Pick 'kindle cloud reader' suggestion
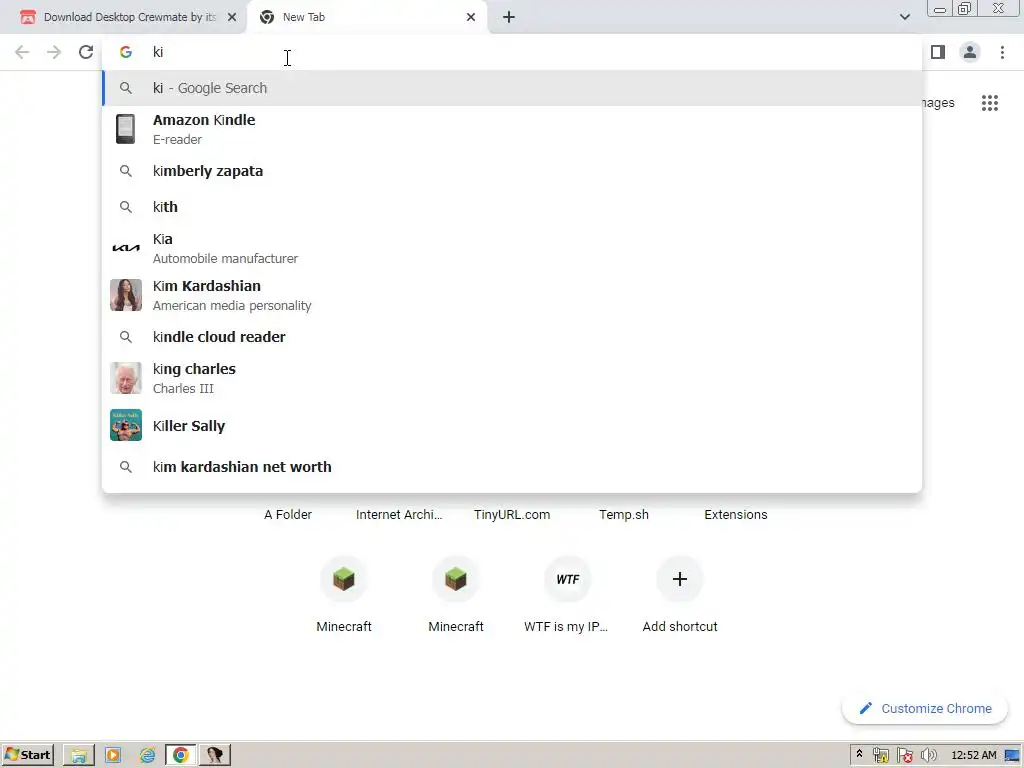 (x=512, y=337)
